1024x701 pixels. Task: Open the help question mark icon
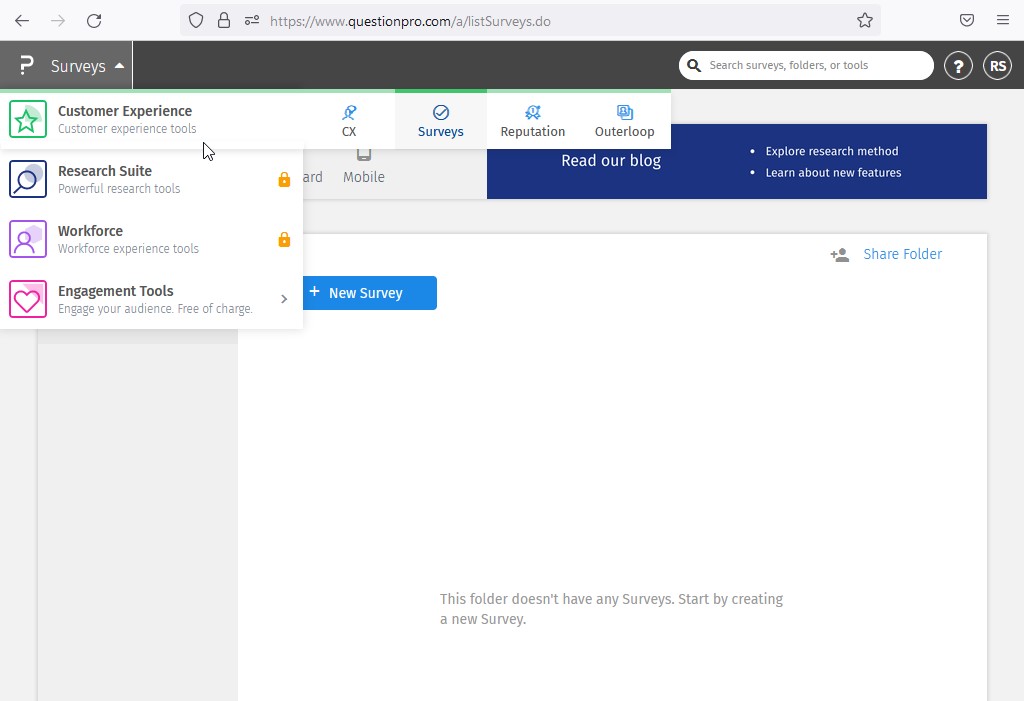click(958, 66)
